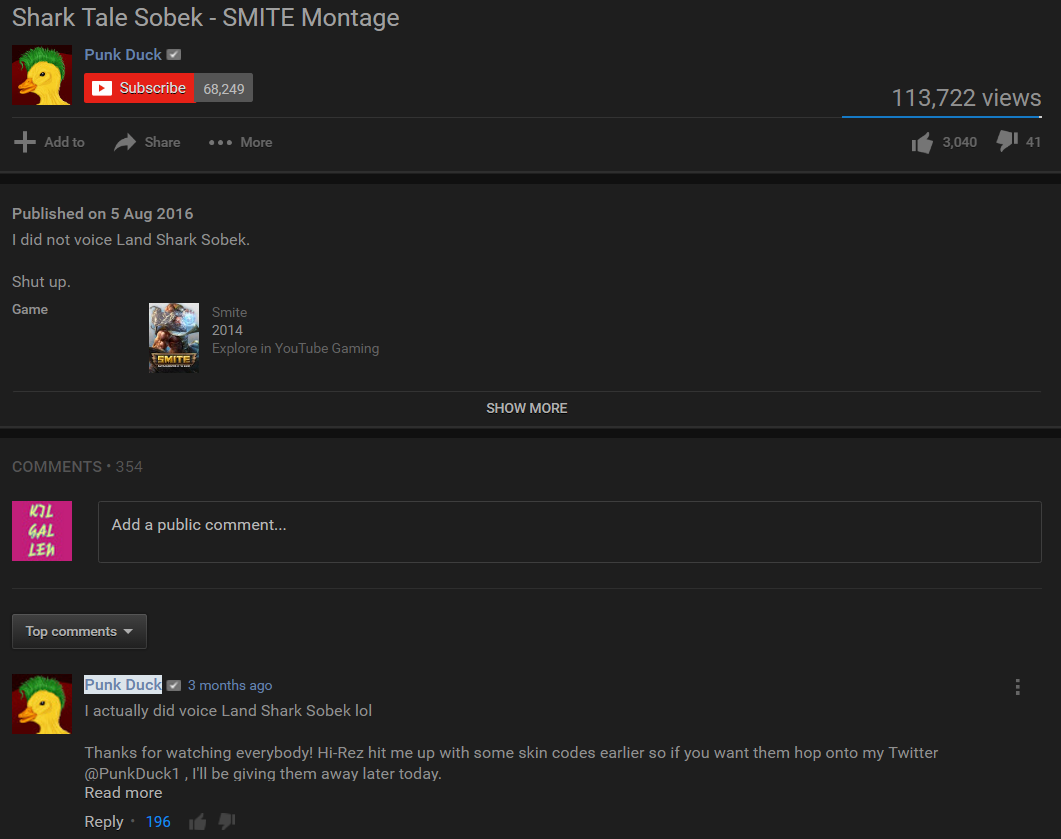Click the verified badge beside the channel name
Screen dimensions: 1061x839
[x=174, y=55]
